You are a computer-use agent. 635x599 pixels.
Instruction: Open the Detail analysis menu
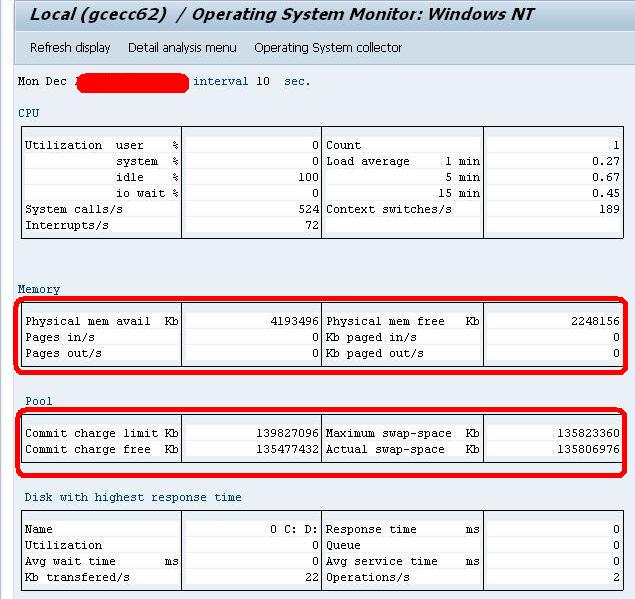(x=182, y=47)
